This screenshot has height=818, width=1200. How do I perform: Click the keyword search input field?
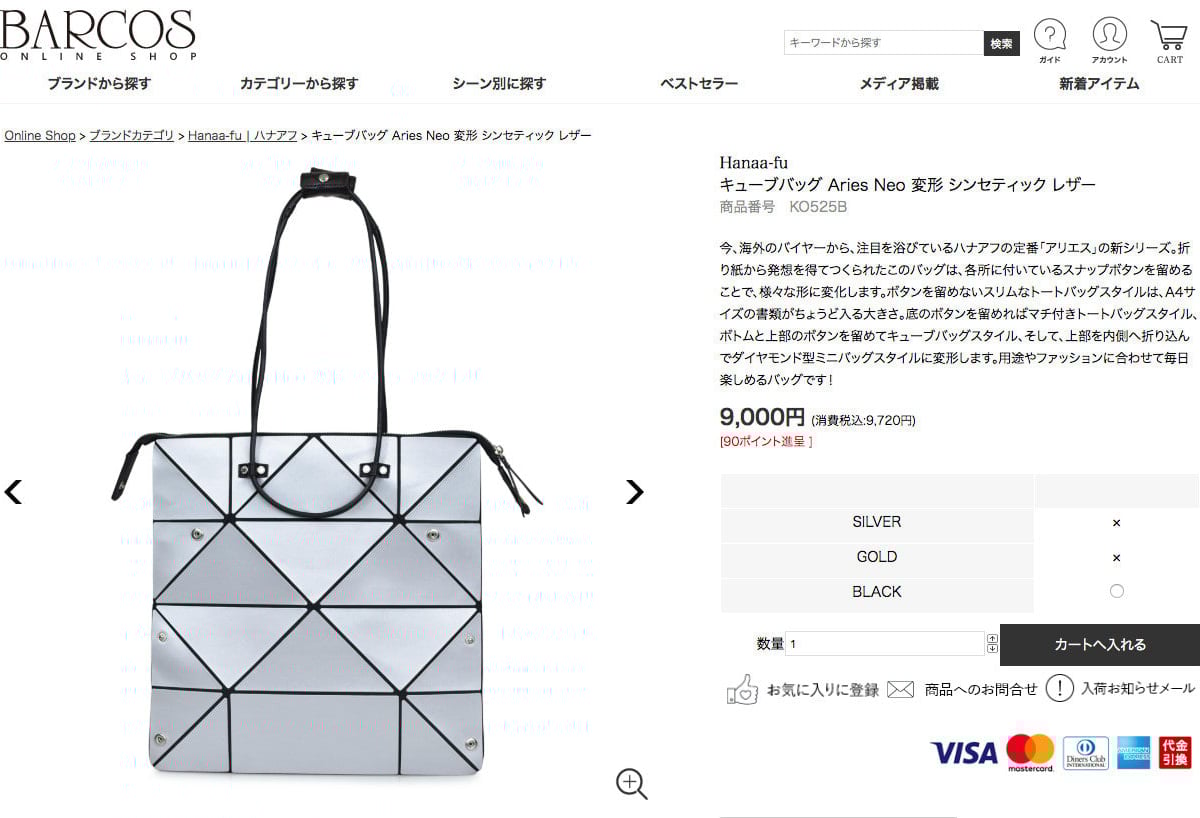coord(884,43)
